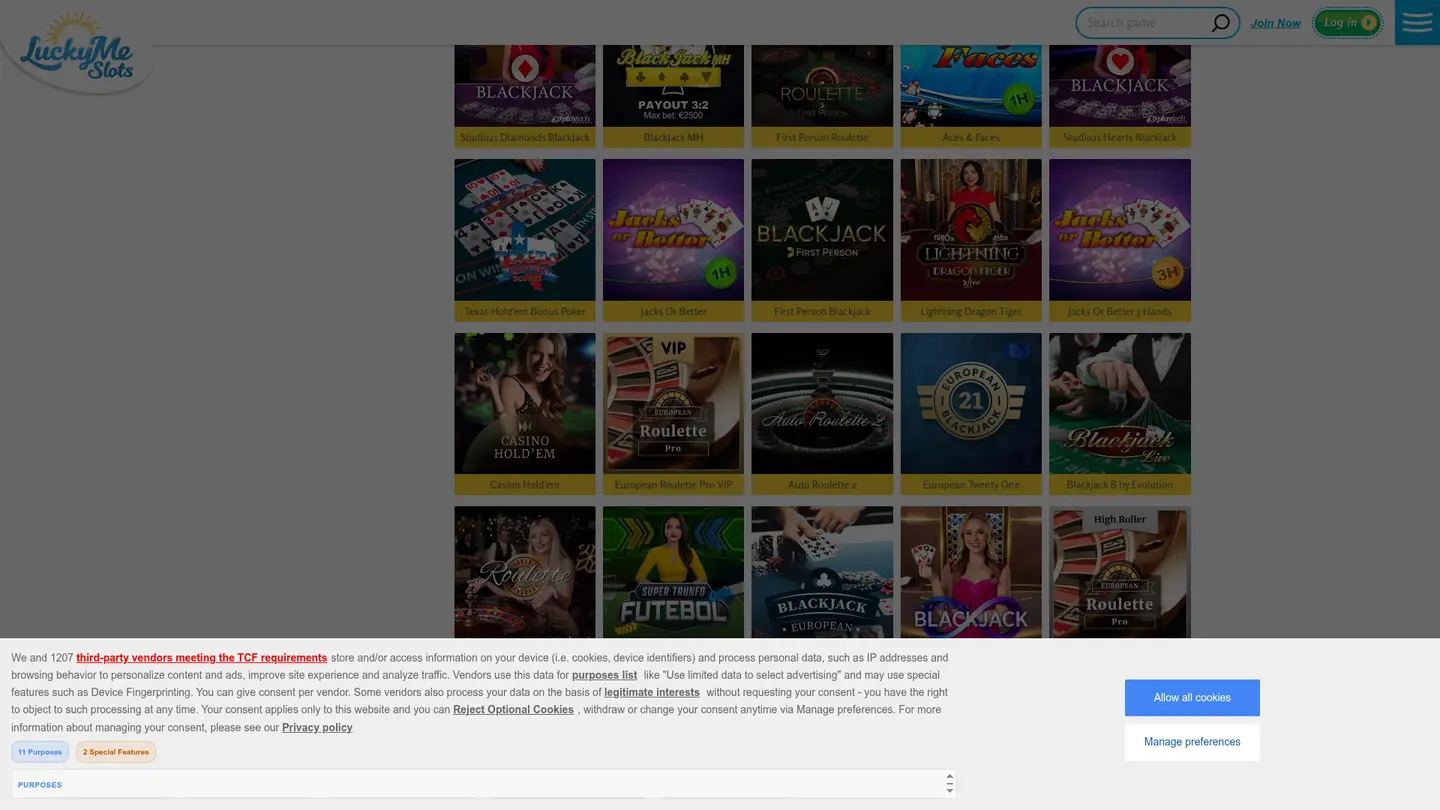
Task: Open Jacks Or Better 1H thumbnail
Action: pos(673,230)
